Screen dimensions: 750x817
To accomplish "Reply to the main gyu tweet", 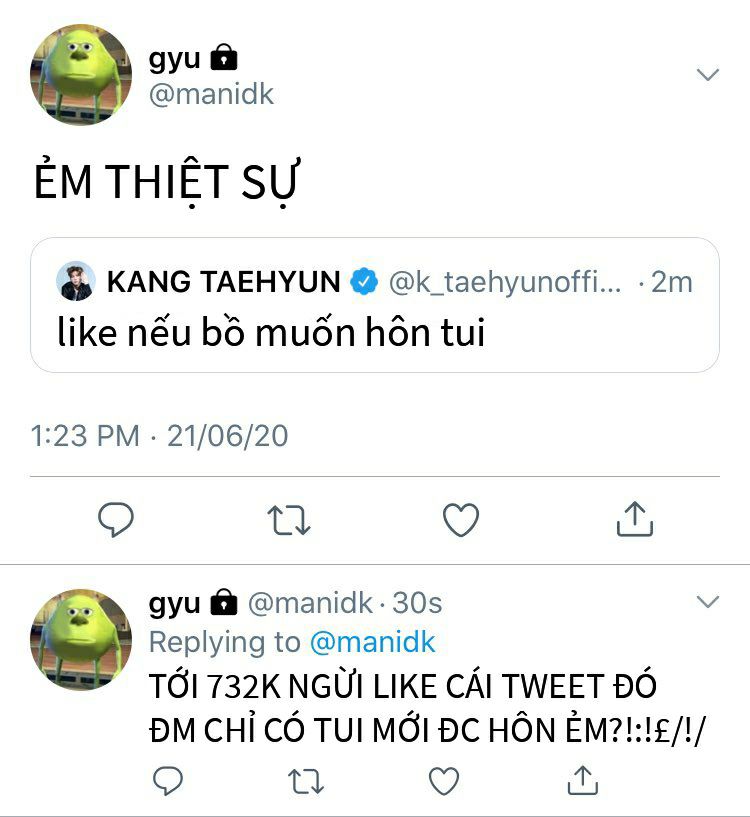I will 116,519.
